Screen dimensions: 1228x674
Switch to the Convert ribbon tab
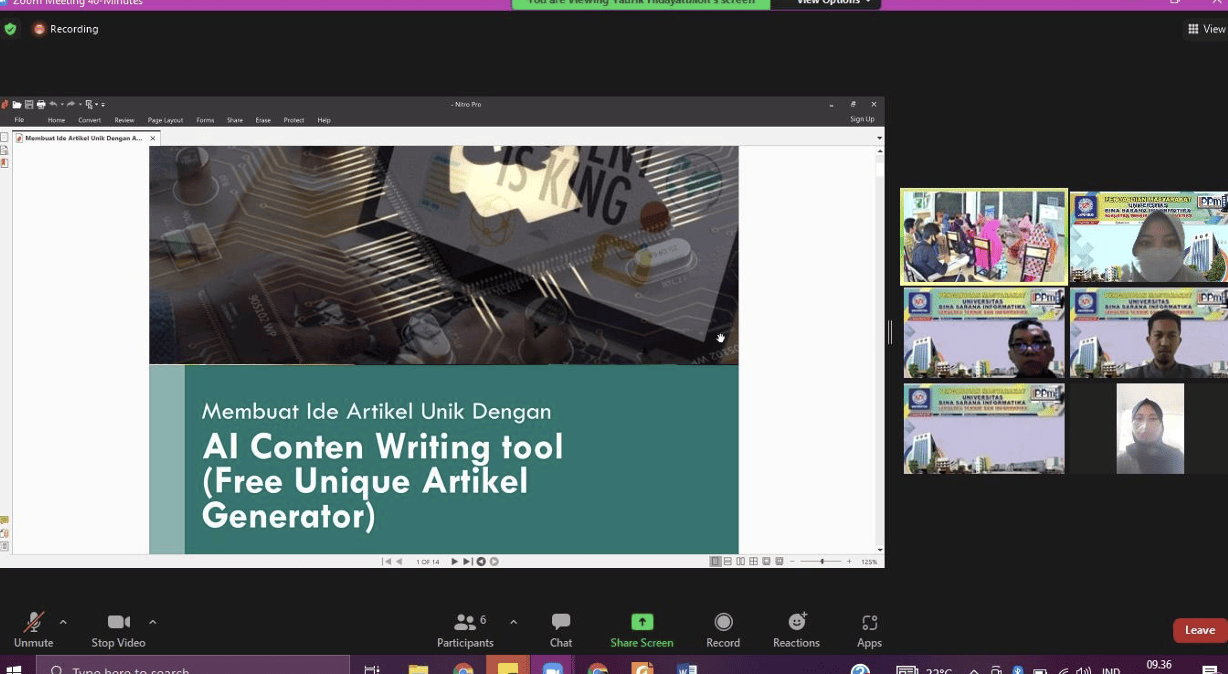pos(89,119)
